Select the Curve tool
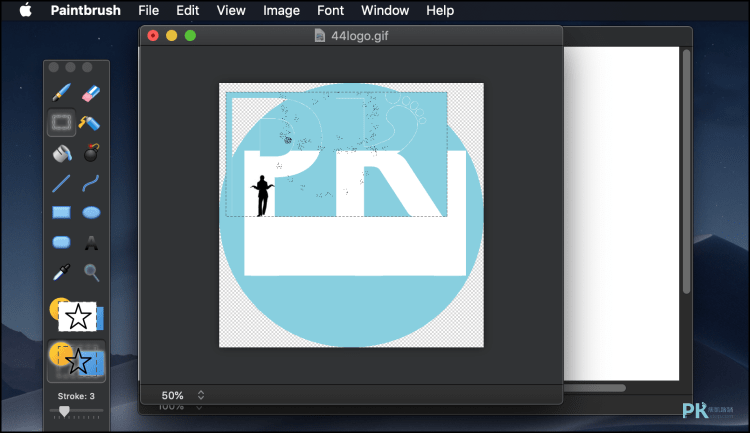The image size is (750, 433). (91, 183)
